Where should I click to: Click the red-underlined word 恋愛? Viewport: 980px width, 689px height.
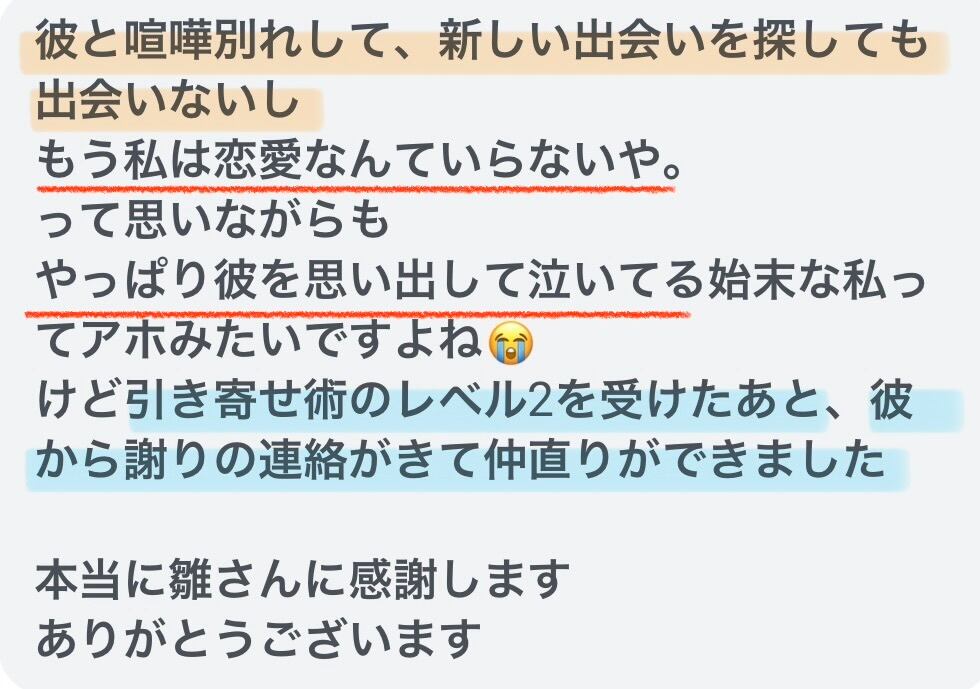(258, 161)
